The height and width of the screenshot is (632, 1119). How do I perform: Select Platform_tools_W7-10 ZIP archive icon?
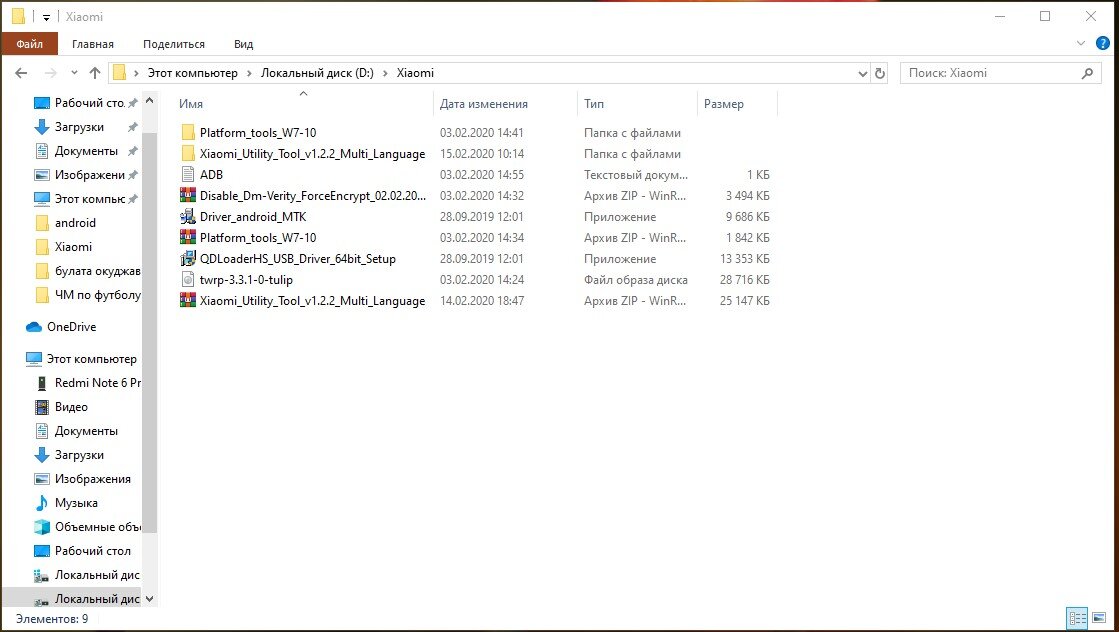click(x=188, y=238)
